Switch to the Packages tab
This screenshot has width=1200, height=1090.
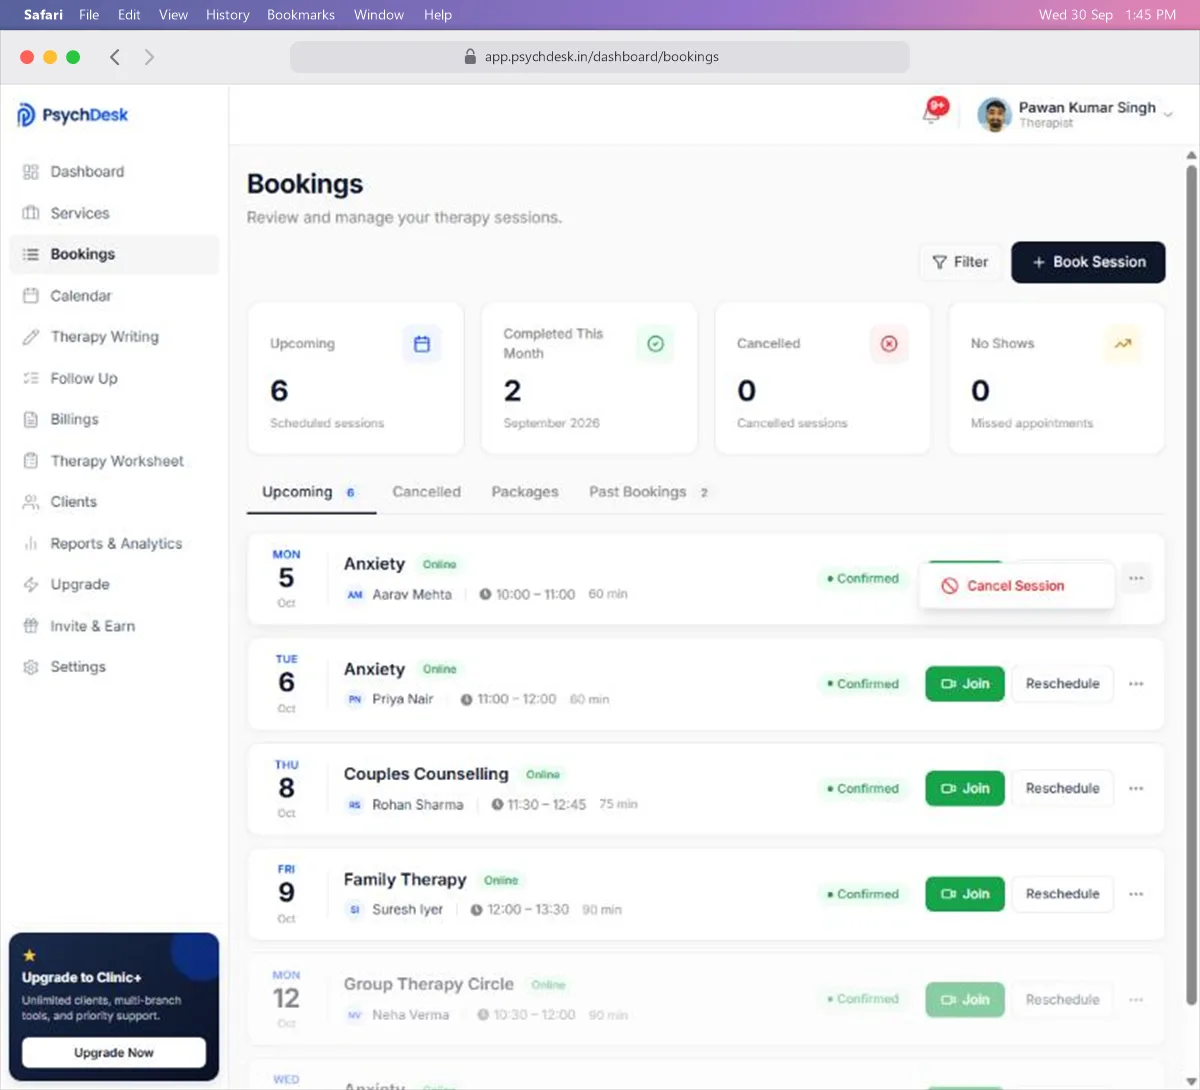point(525,492)
